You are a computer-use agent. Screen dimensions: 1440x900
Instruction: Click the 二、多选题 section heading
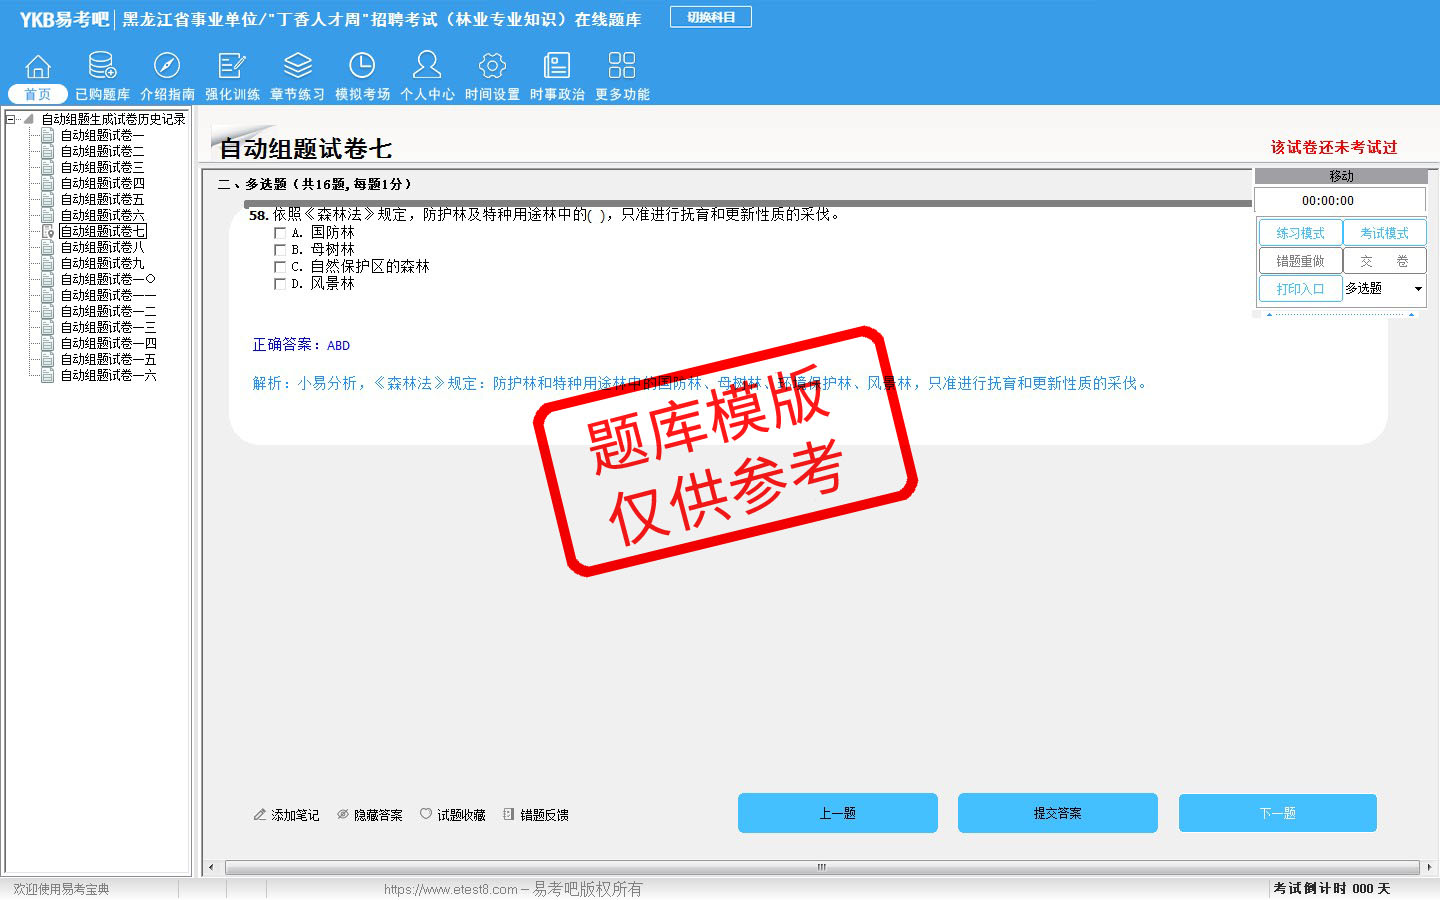(x=314, y=184)
